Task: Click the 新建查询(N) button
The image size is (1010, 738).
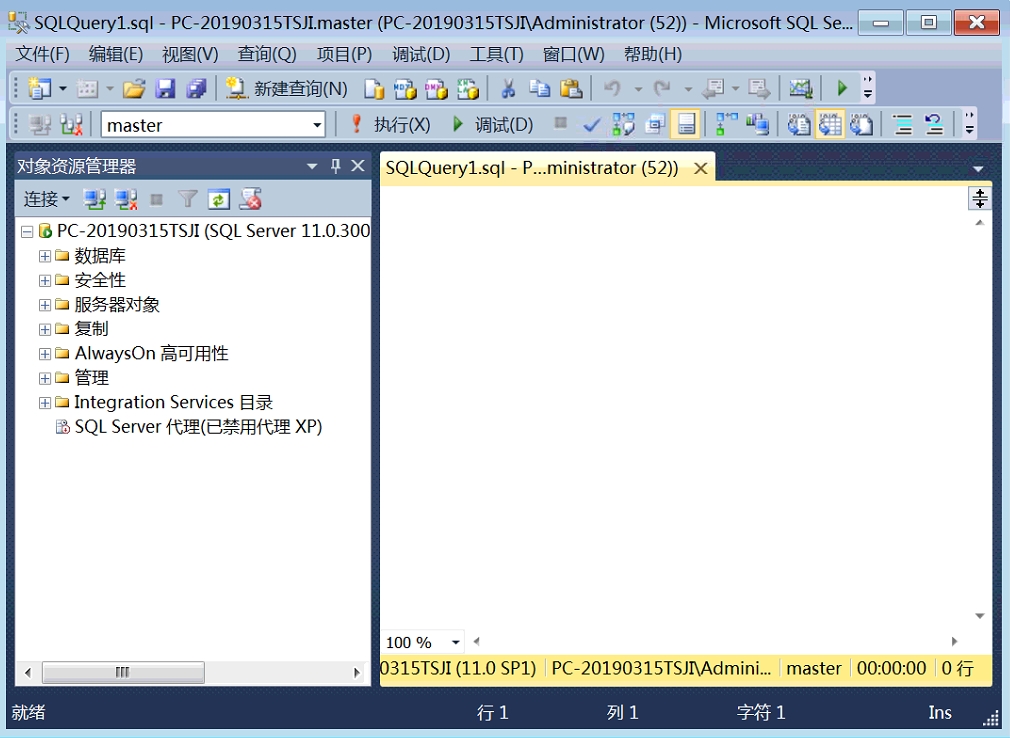Action: click(x=287, y=89)
